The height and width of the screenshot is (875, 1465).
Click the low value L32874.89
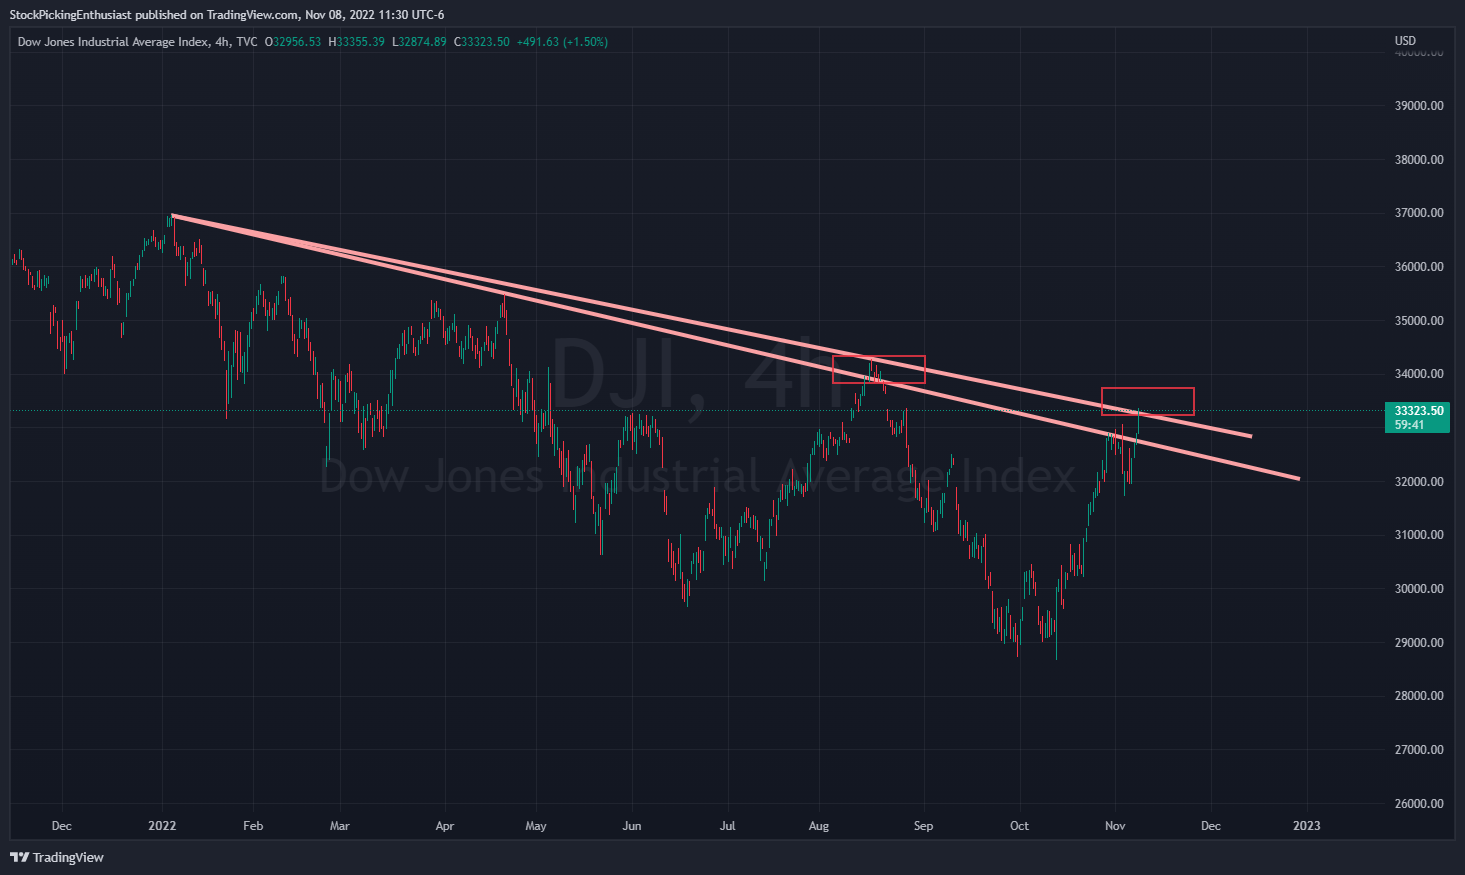pos(419,42)
